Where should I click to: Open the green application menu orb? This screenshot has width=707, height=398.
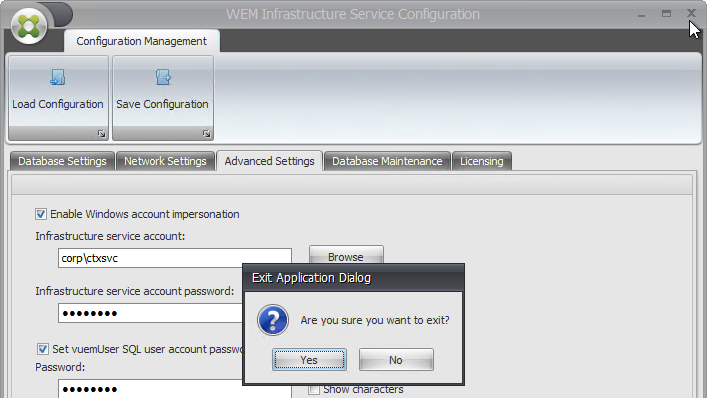29,26
